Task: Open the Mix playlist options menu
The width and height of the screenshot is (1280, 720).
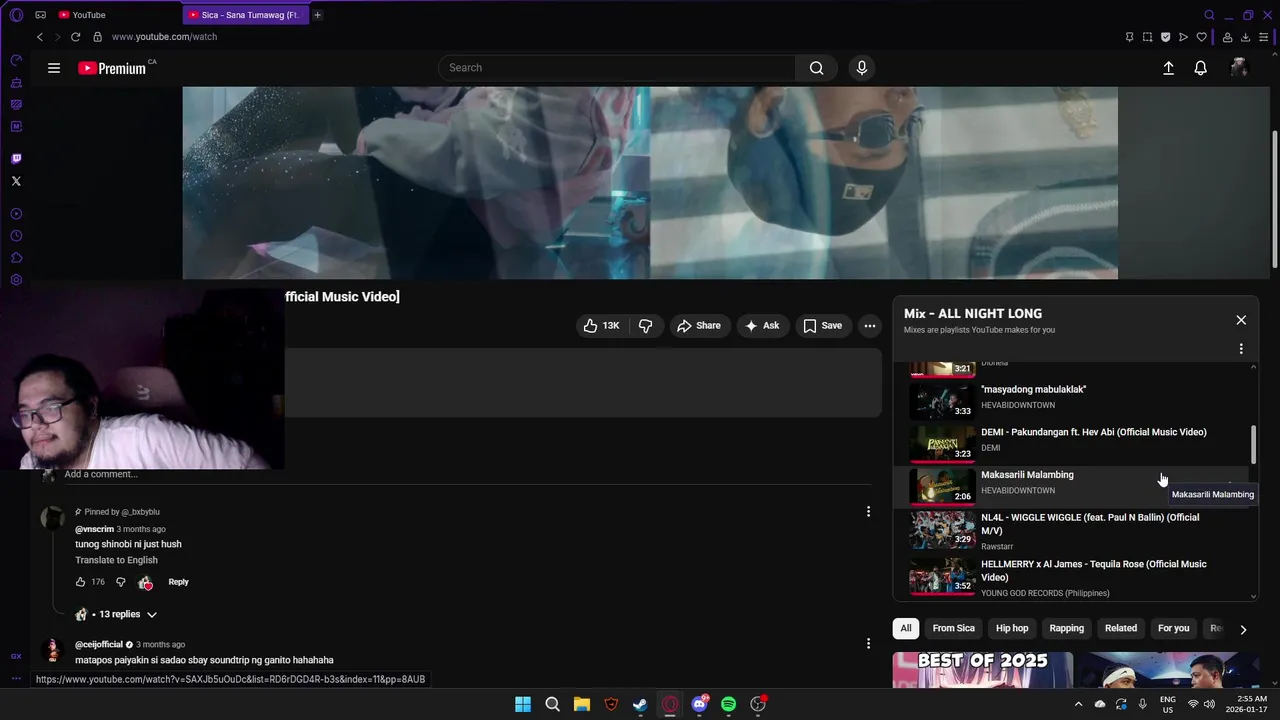Action: tap(1241, 349)
